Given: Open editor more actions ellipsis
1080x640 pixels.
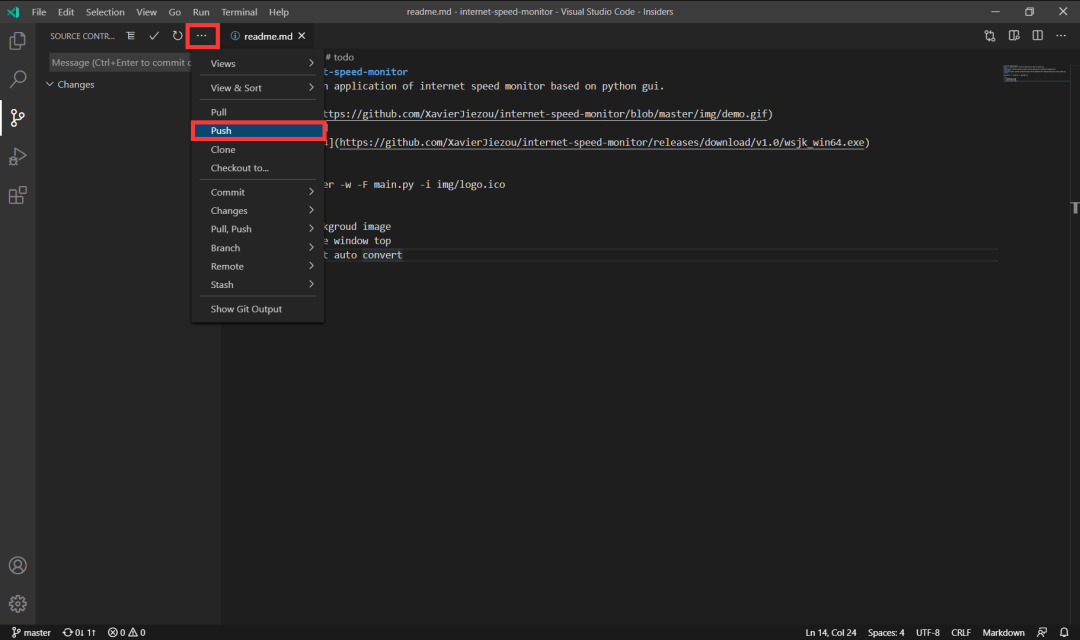Looking at the screenshot, I should [x=1061, y=36].
